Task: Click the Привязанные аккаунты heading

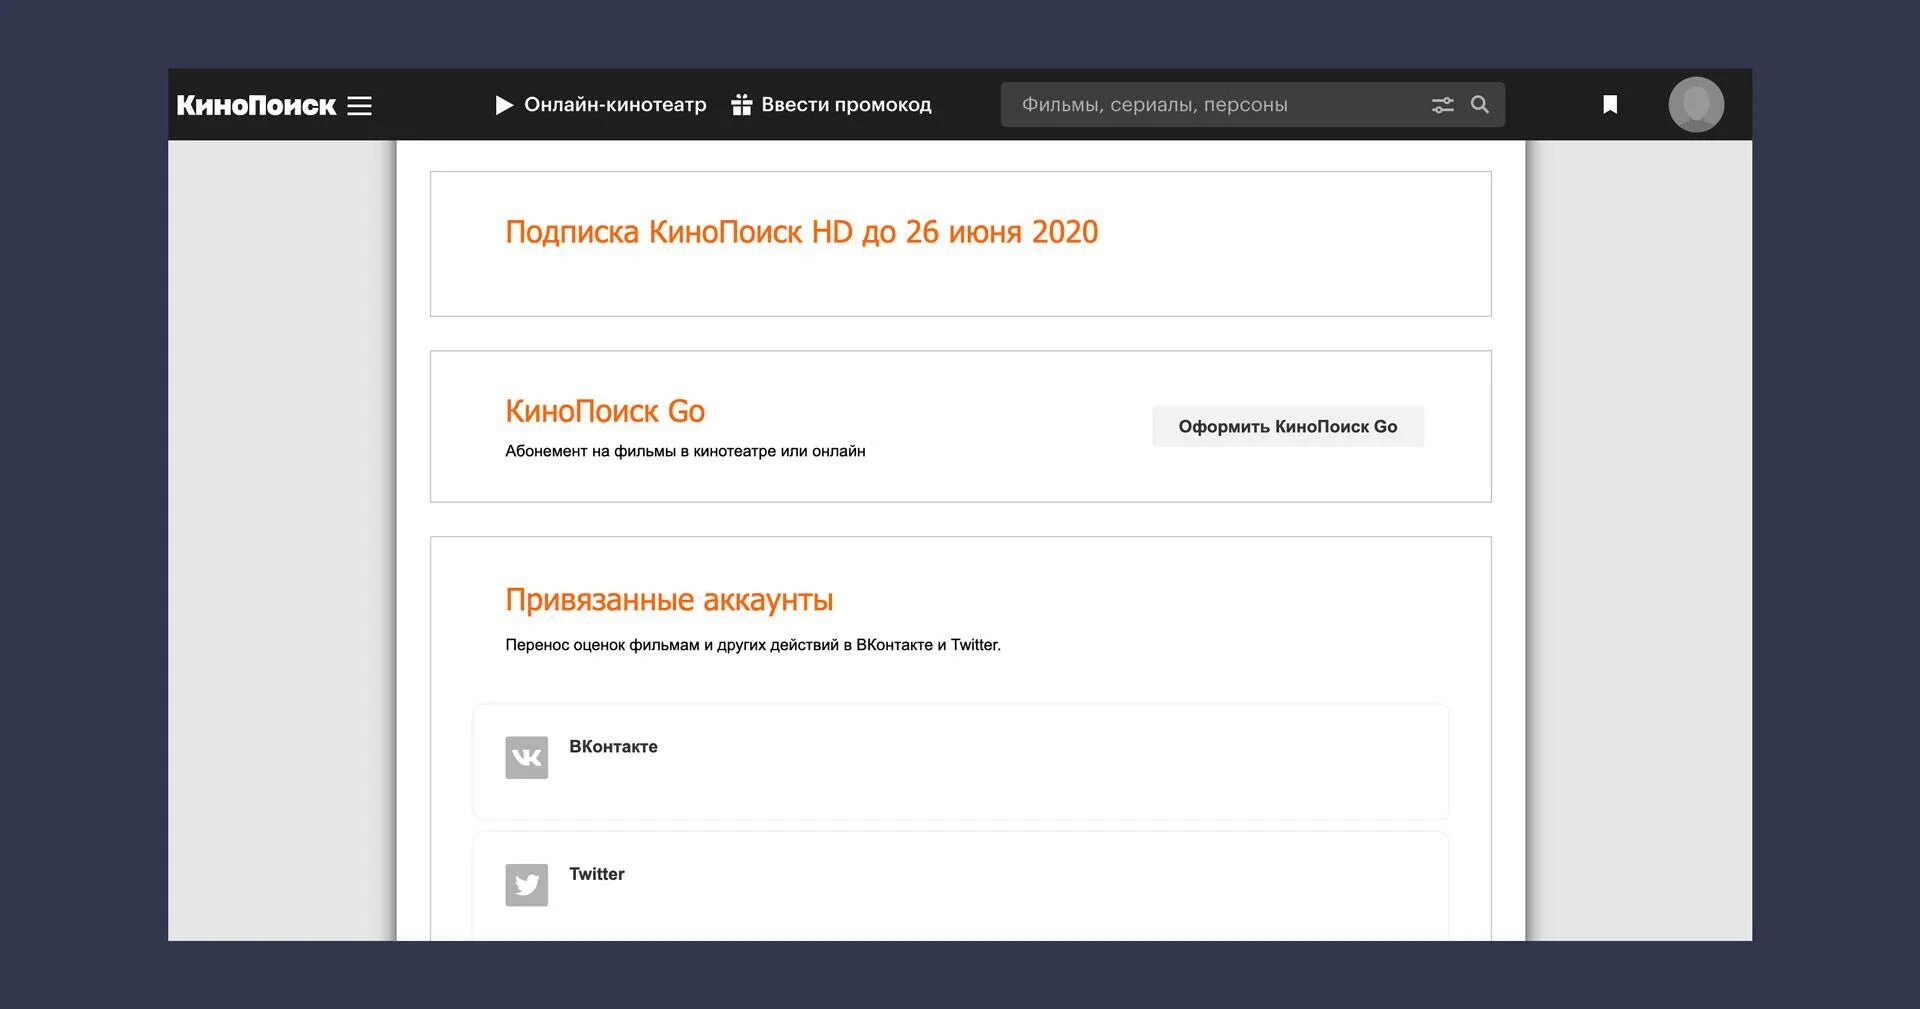Action: pyautogui.click(x=669, y=599)
